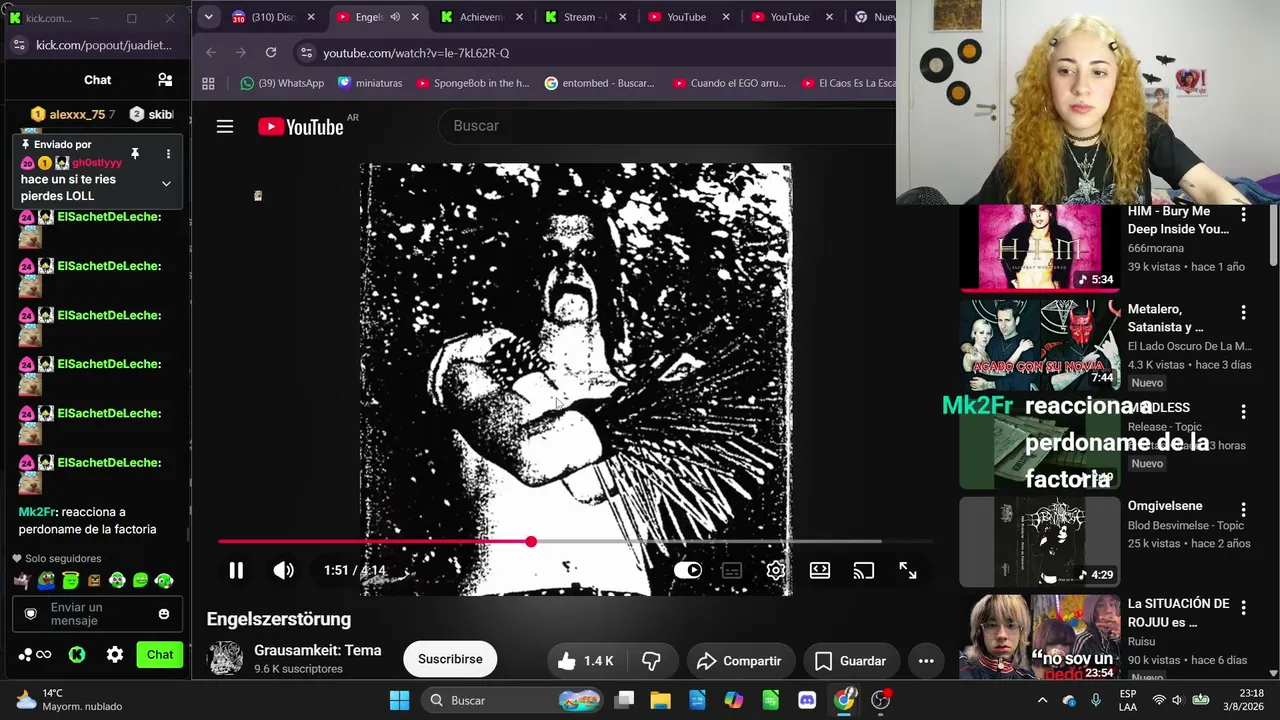
Task: Dislike the Engelszerstörung video
Action: 651,661
